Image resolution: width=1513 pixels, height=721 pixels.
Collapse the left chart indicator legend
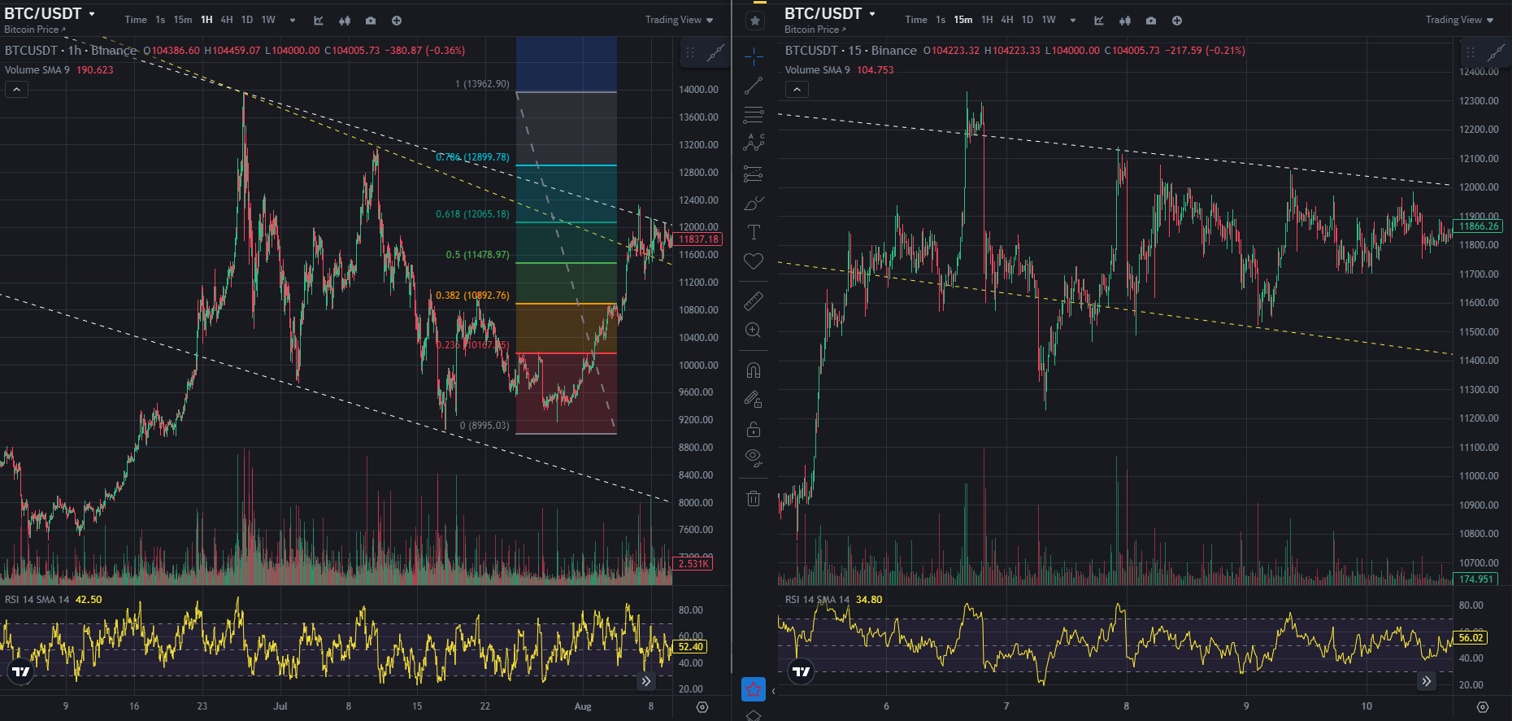click(x=16, y=89)
